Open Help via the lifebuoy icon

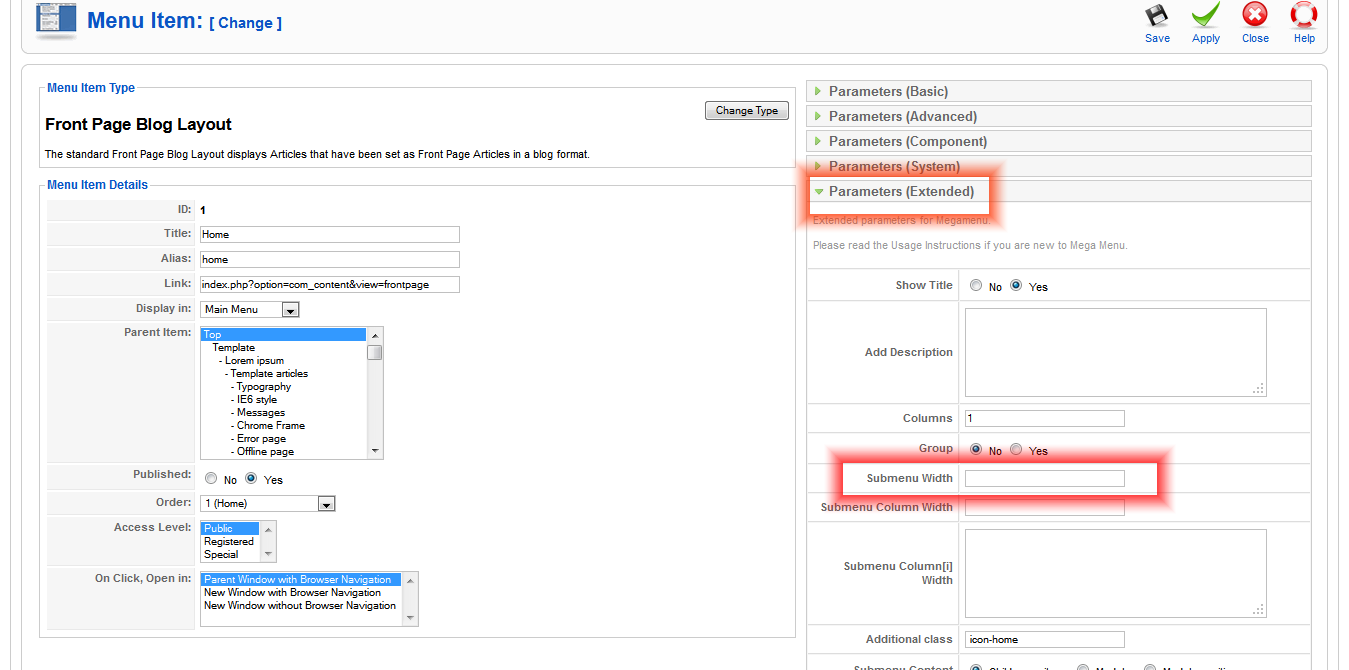1304,16
